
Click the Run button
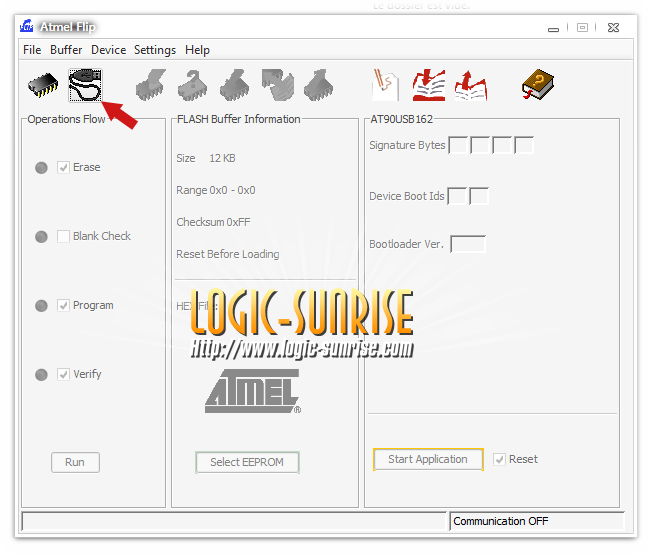pos(75,462)
